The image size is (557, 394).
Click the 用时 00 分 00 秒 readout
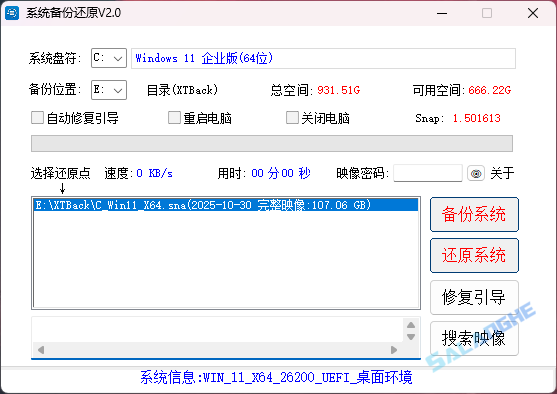pyautogui.click(x=264, y=173)
